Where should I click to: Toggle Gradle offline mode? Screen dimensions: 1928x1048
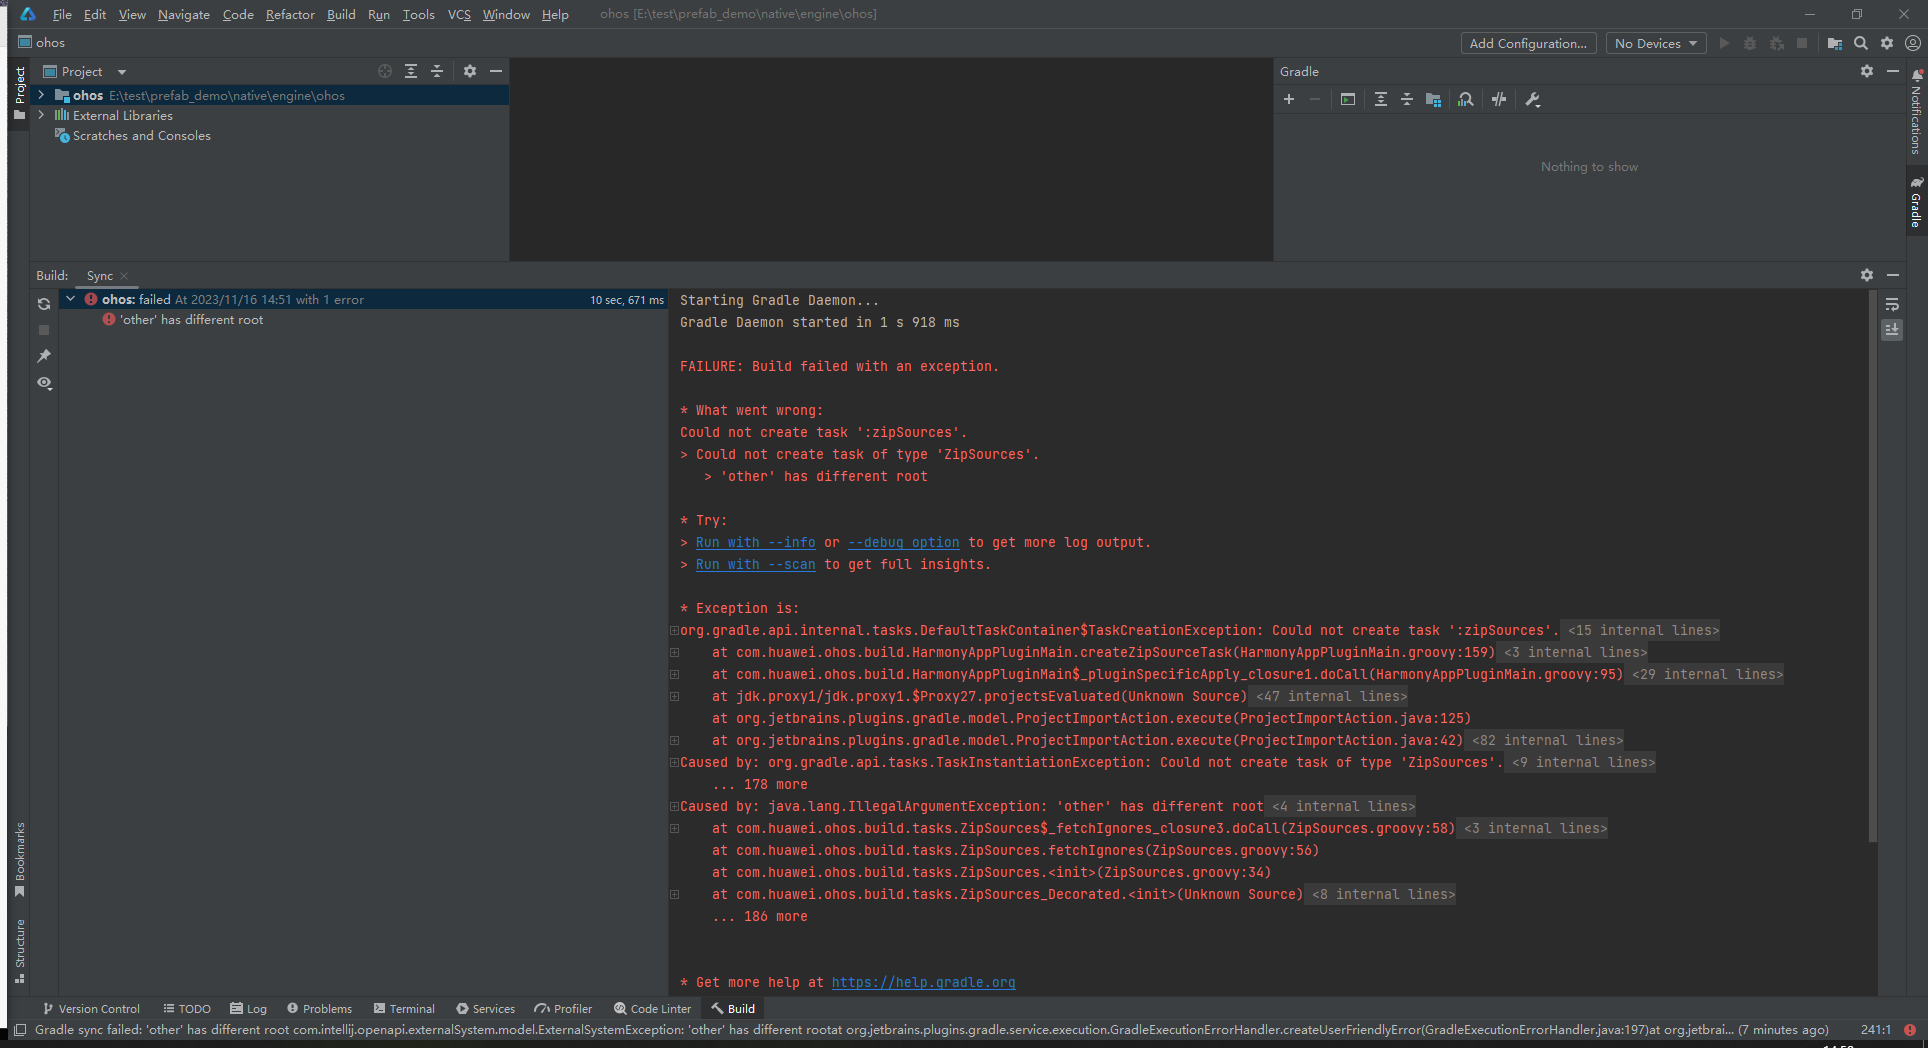[1499, 99]
